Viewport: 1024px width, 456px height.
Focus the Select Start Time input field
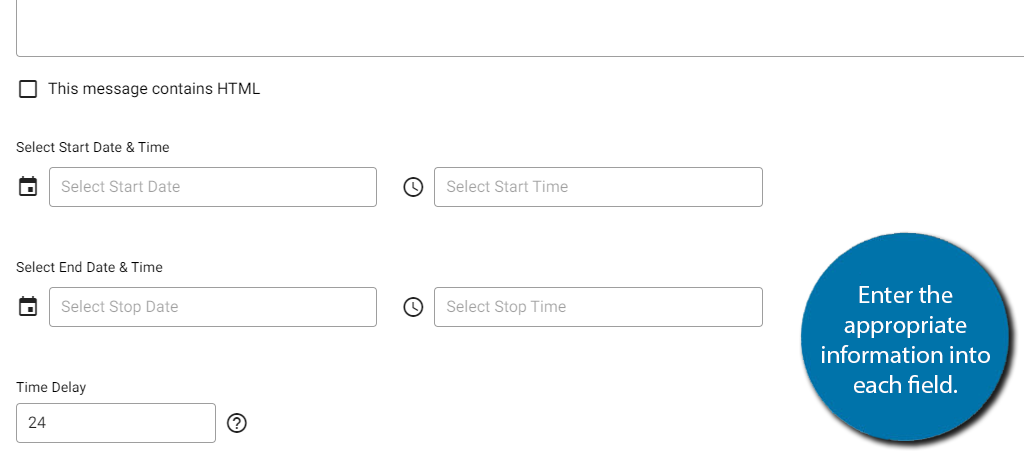point(598,187)
